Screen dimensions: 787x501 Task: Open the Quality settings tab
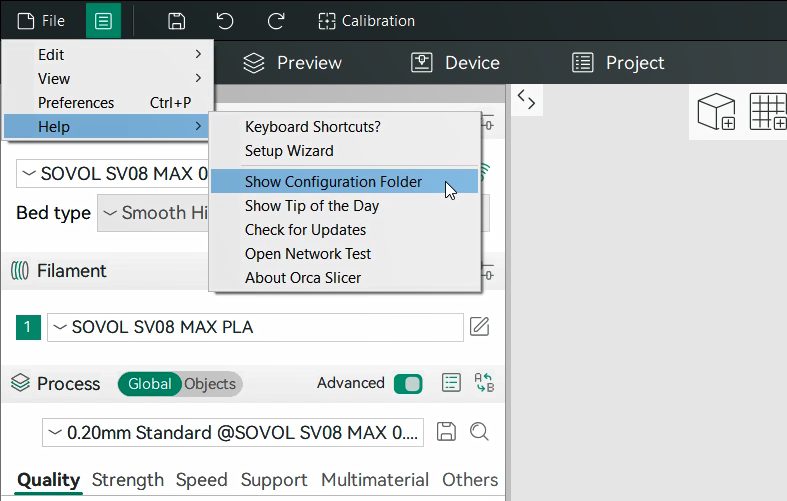pos(49,480)
